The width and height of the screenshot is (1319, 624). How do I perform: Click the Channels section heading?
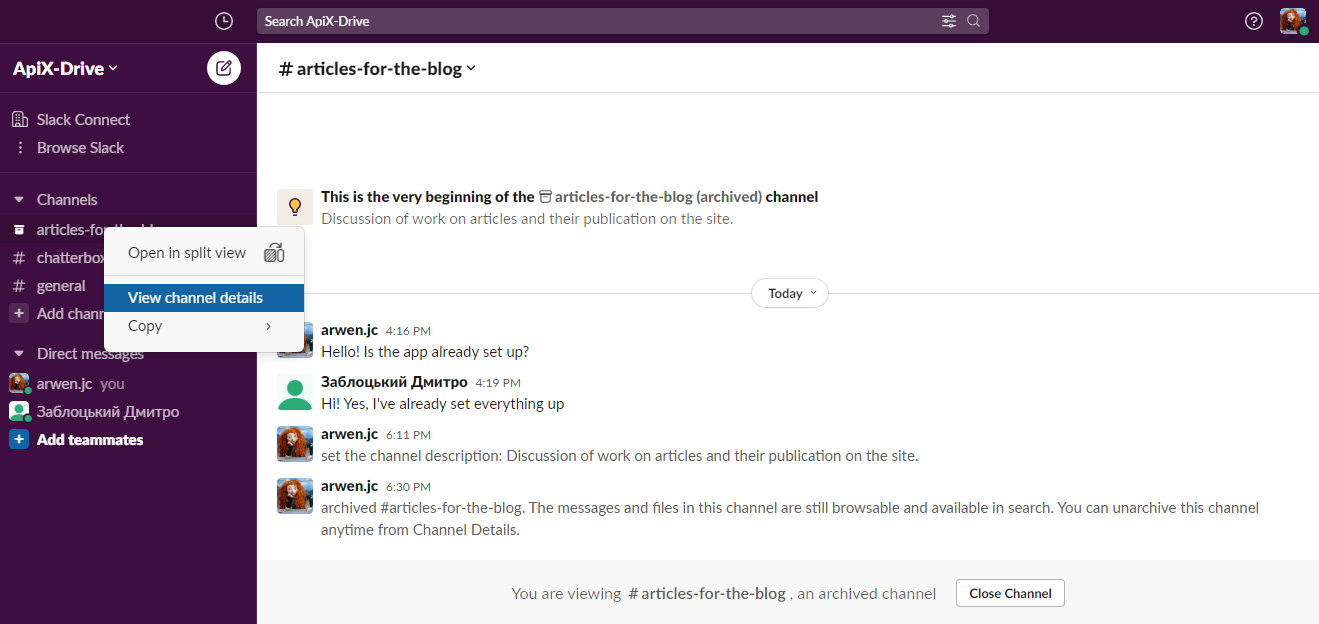tap(67, 199)
